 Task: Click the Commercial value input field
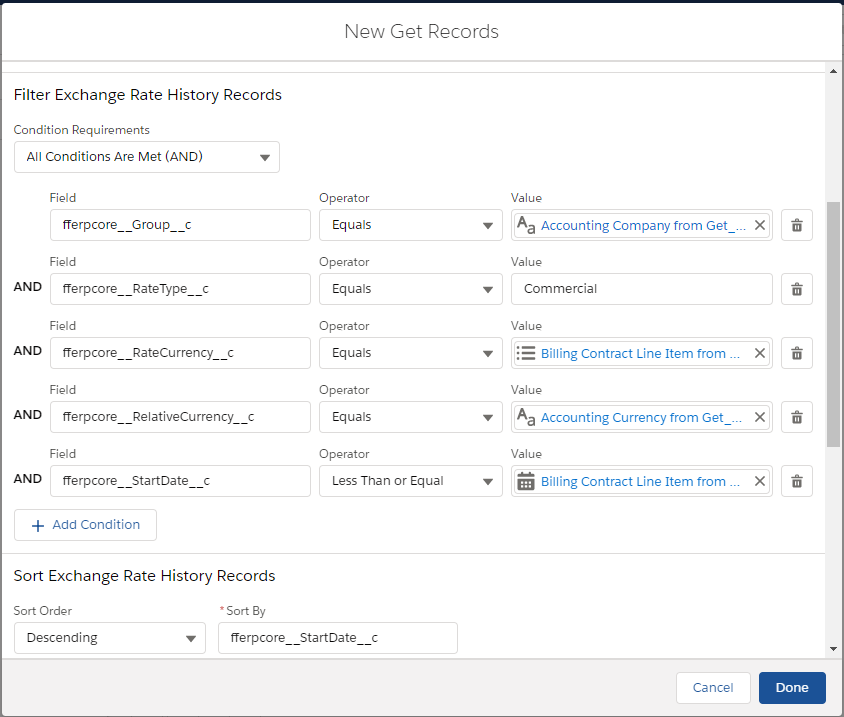tap(641, 289)
